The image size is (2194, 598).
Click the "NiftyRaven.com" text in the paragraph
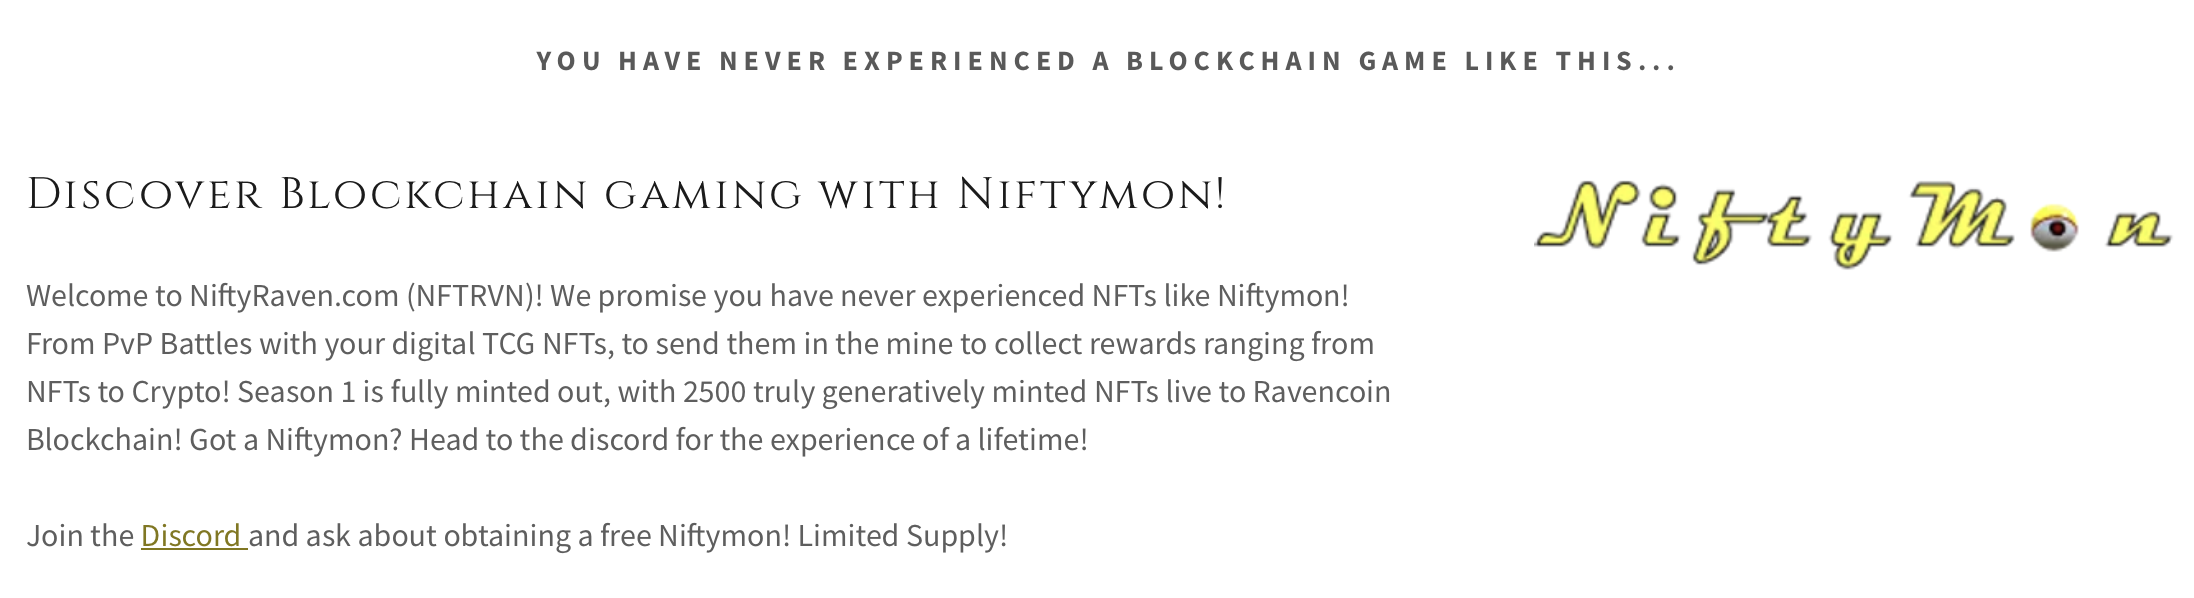(x=294, y=296)
